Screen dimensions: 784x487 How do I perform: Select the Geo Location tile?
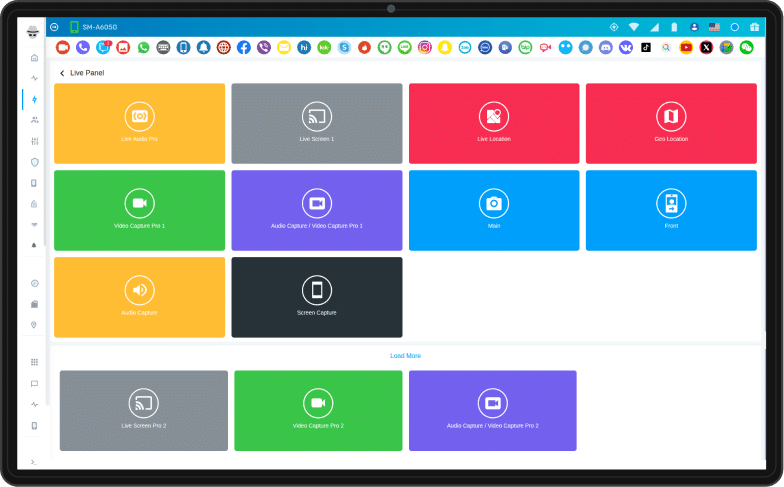[671, 123]
